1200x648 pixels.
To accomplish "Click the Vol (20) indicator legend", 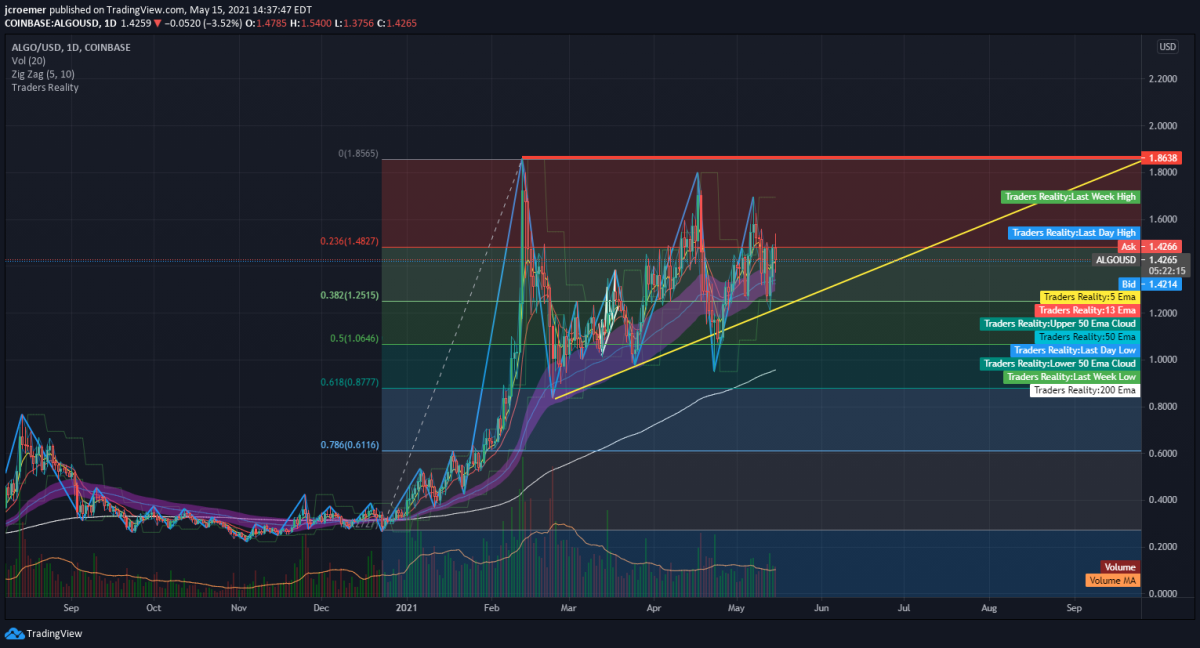I will (x=30, y=61).
